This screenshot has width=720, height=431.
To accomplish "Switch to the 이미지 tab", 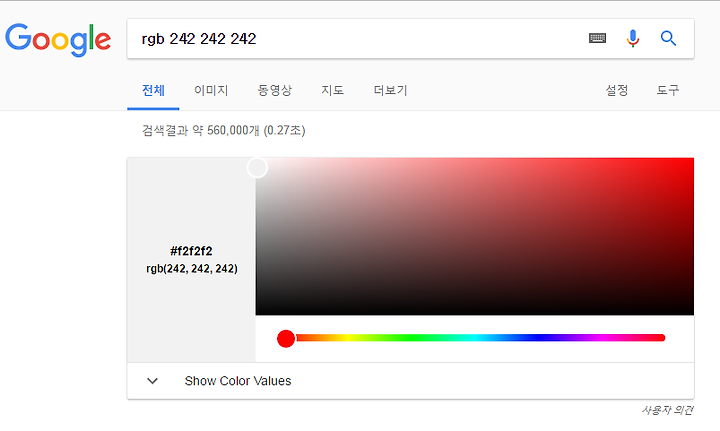I will [211, 90].
